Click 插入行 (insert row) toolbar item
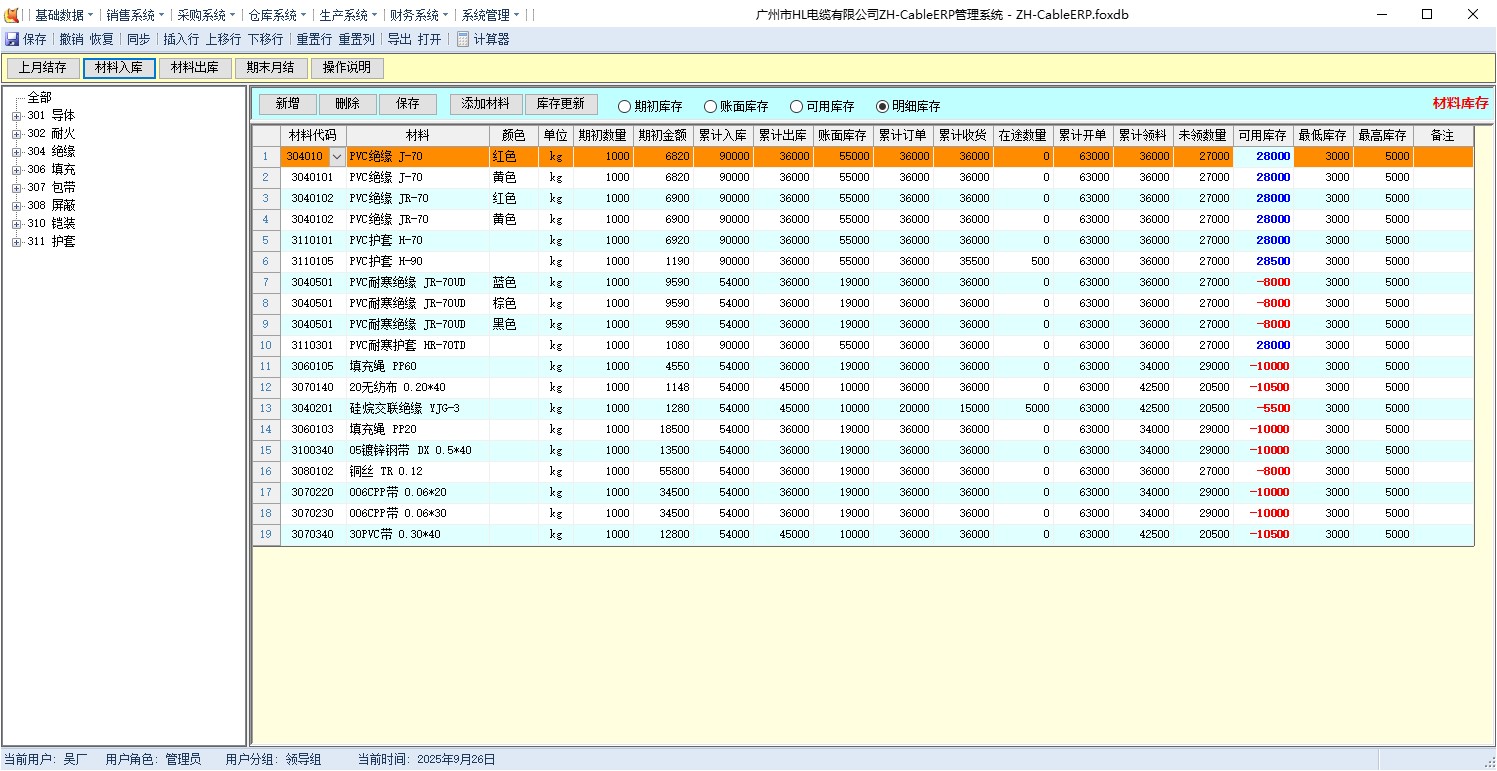This screenshot has width=1497, height=771. (181, 40)
